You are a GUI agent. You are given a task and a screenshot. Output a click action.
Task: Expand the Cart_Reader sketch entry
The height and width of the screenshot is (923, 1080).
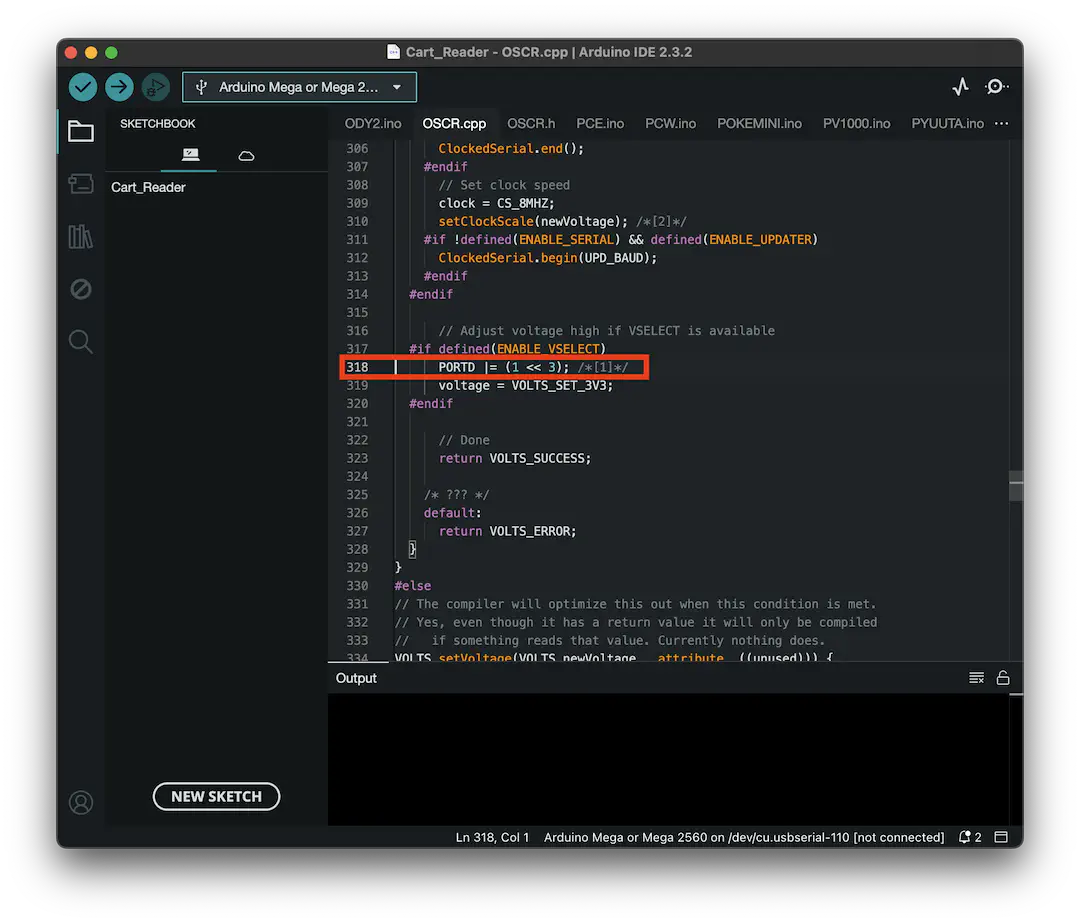coord(147,187)
